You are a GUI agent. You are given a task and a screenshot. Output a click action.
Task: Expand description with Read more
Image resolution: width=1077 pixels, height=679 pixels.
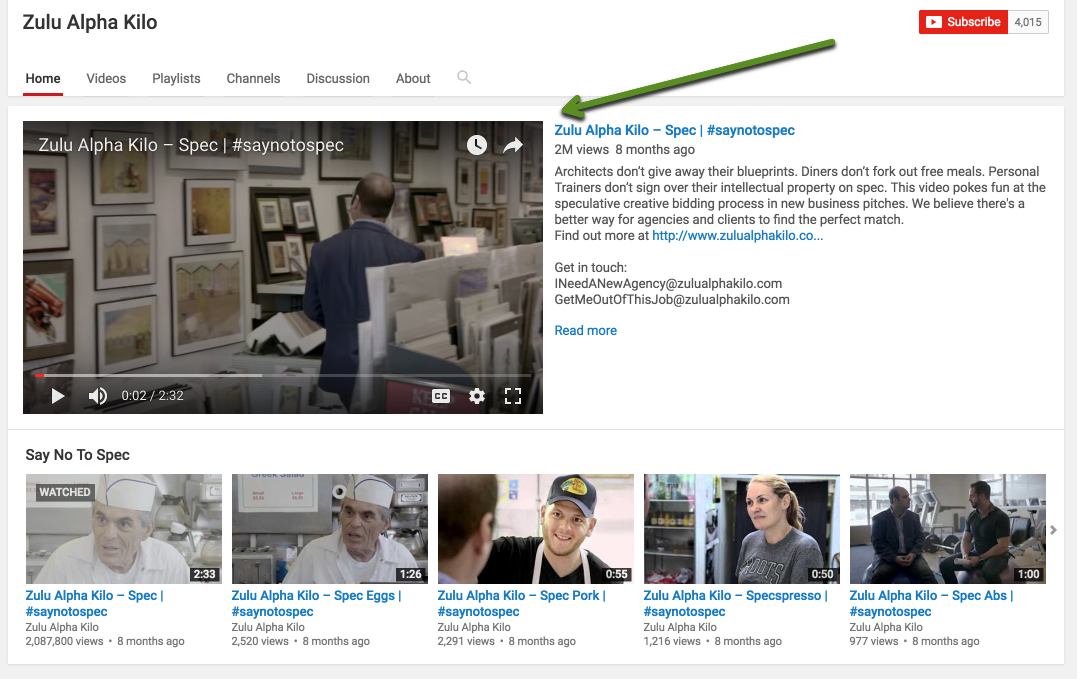click(x=585, y=330)
